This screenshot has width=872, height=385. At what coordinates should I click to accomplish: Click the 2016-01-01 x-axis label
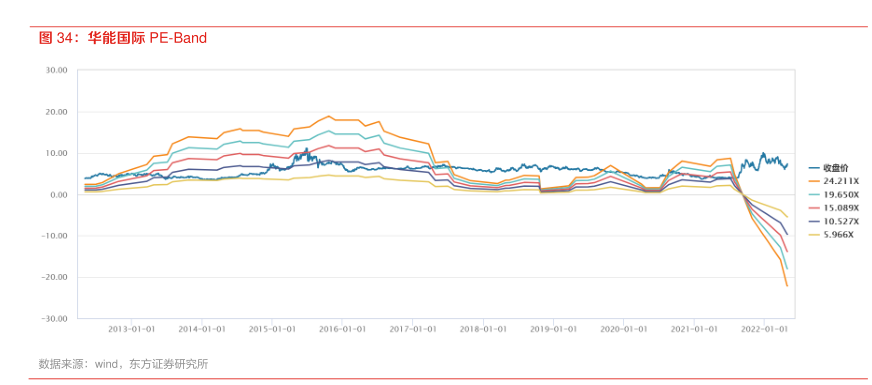pos(342,329)
